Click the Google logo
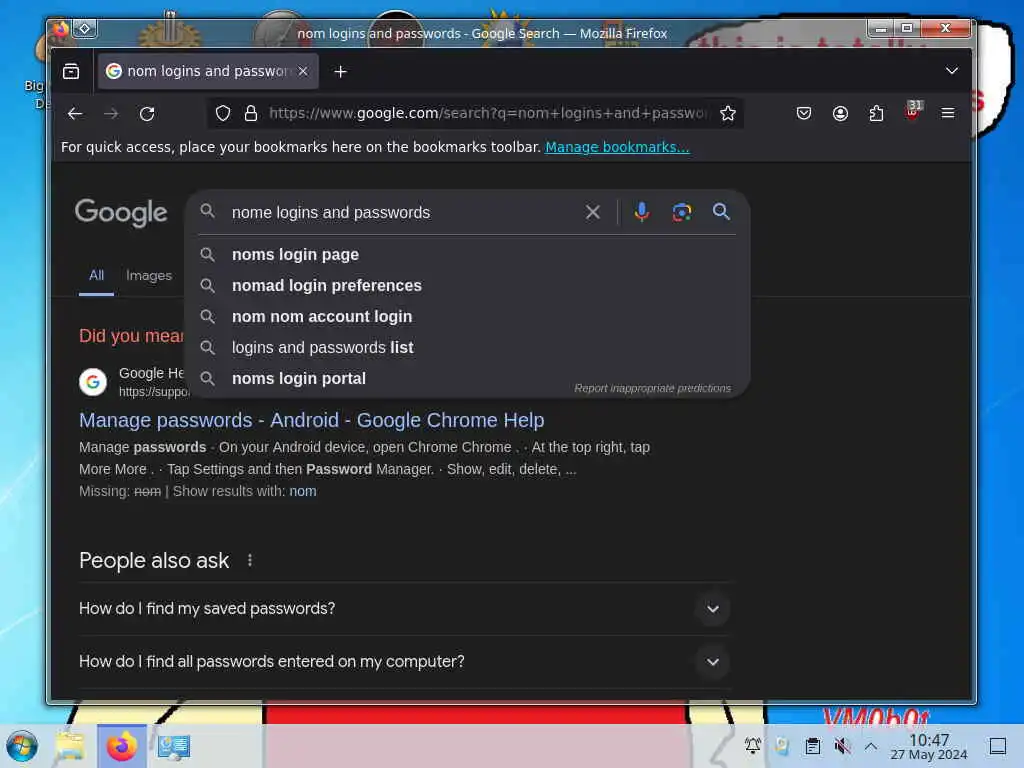The height and width of the screenshot is (768, 1024). pos(121,213)
